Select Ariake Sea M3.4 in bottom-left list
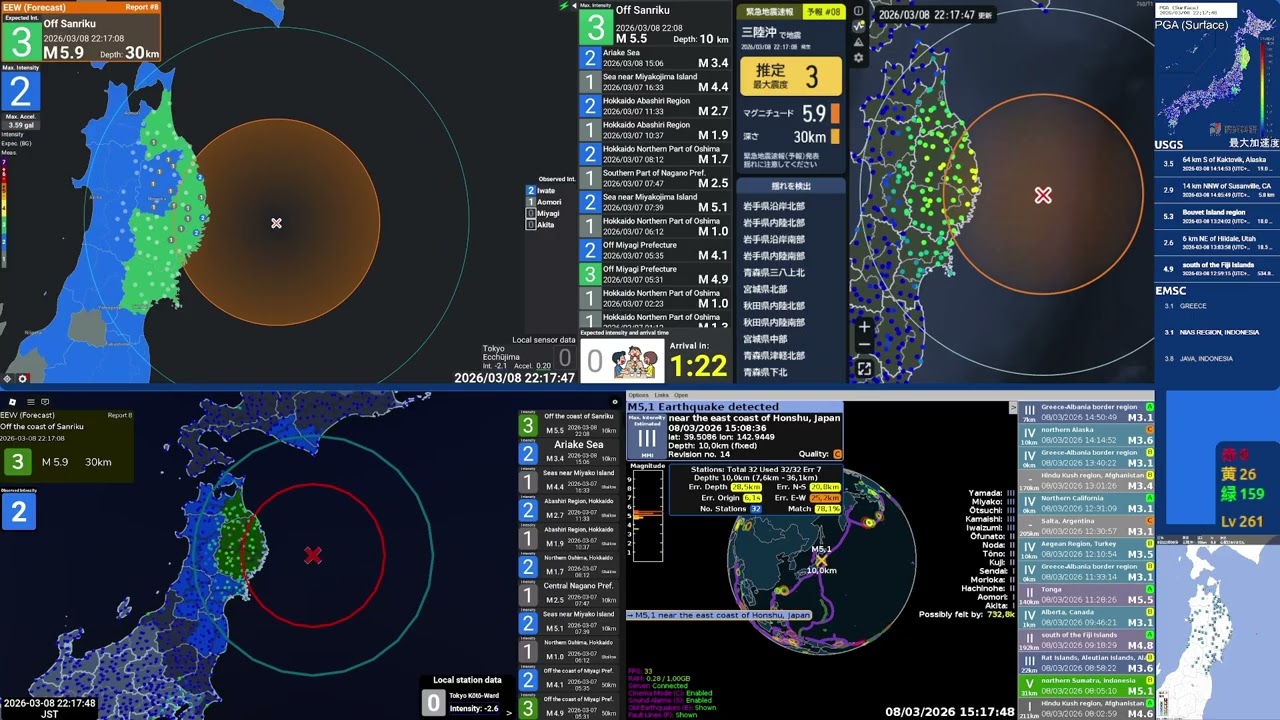The width and height of the screenshot is (1280, 720). click(568, 452)
